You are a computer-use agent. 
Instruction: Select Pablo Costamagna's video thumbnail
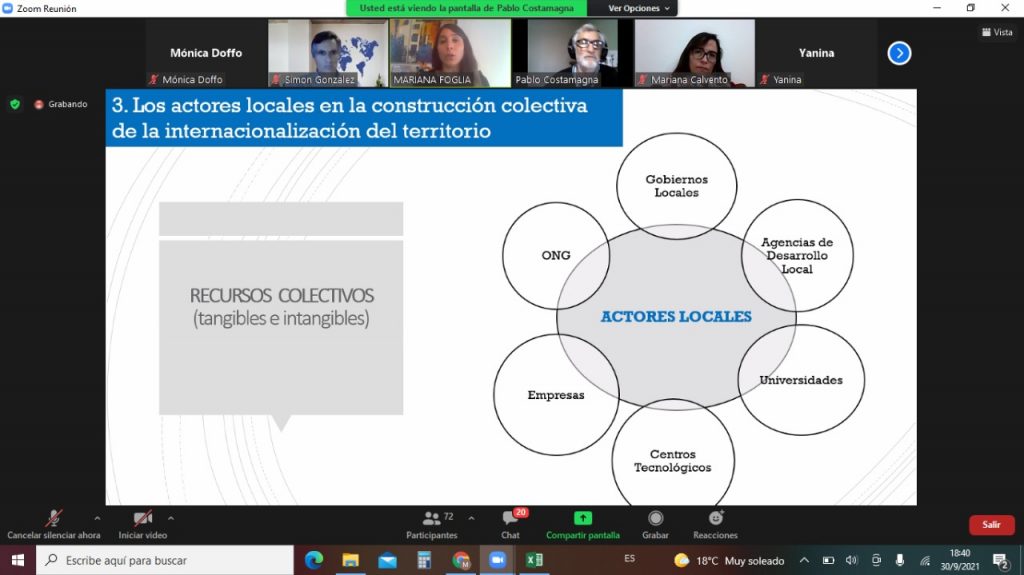pyautogui.click(x=572, y=53)
